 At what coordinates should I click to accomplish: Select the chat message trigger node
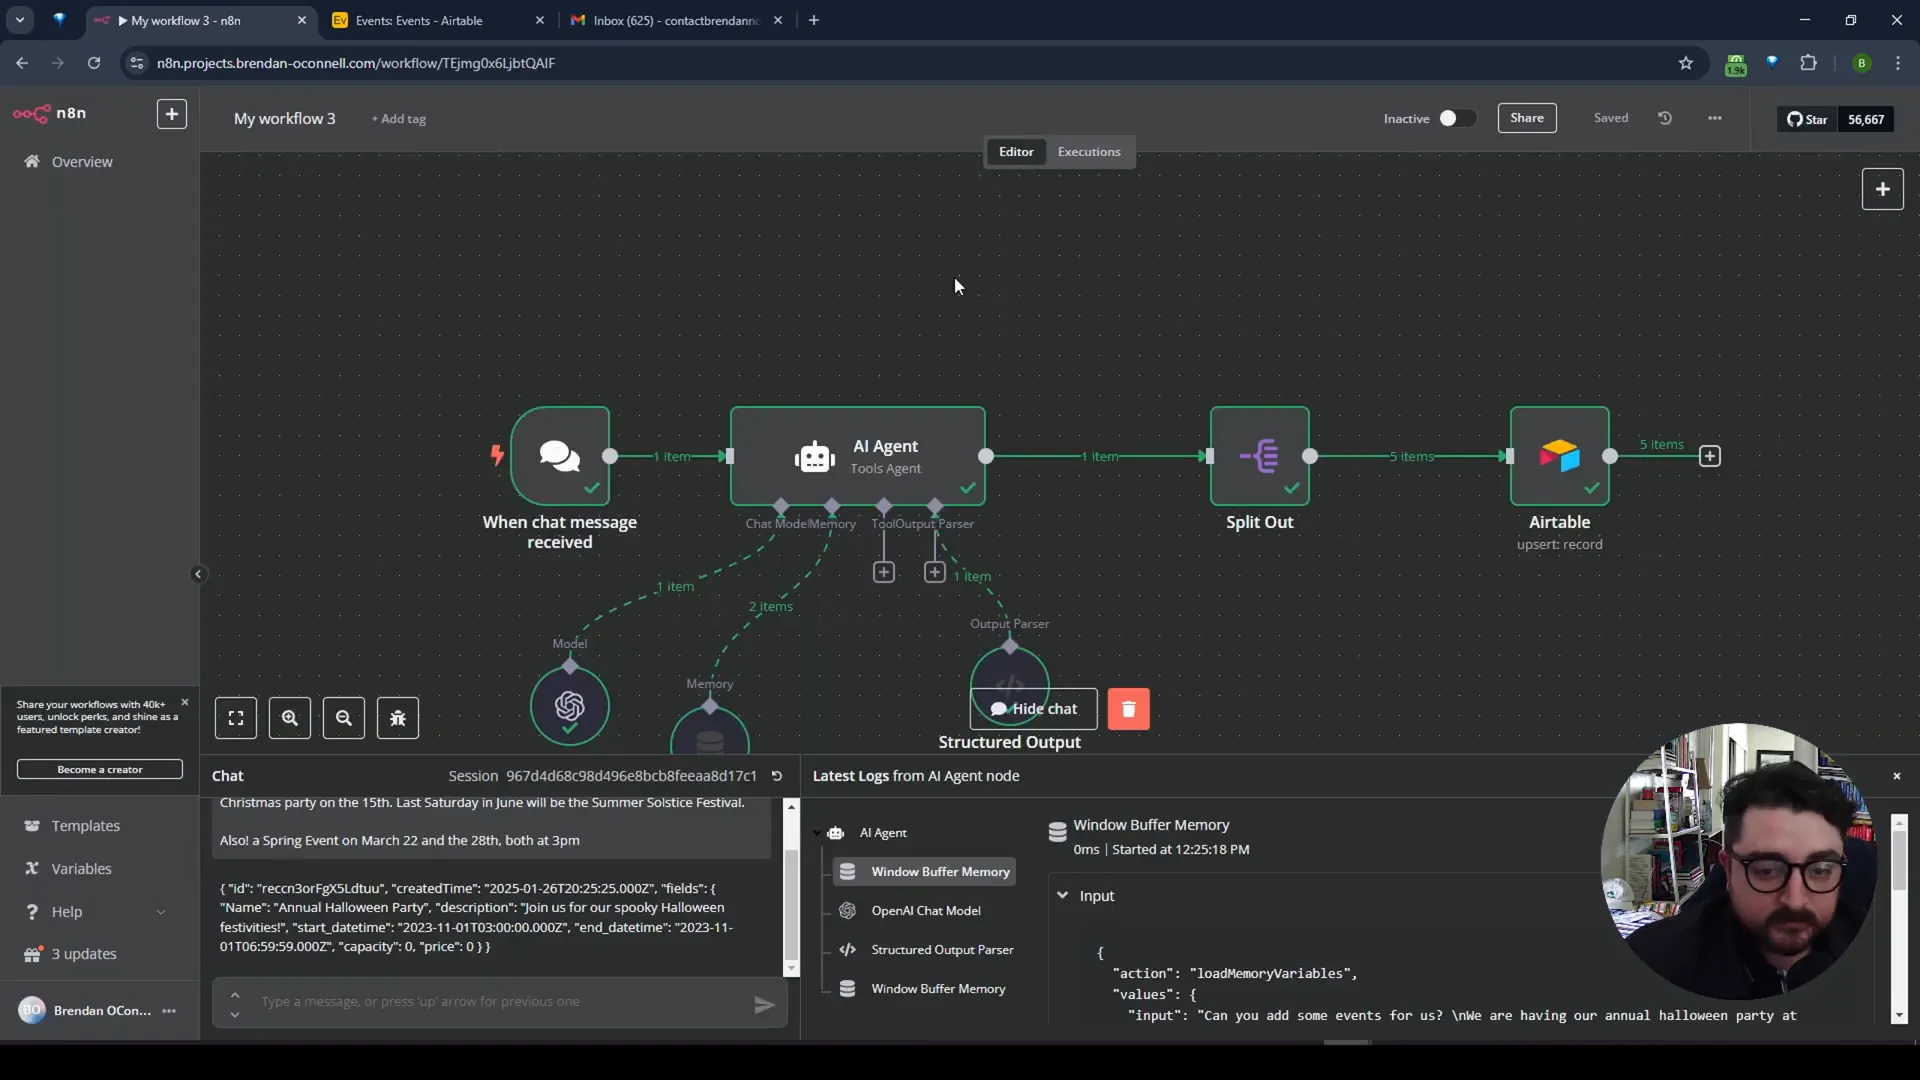point(560,456)
